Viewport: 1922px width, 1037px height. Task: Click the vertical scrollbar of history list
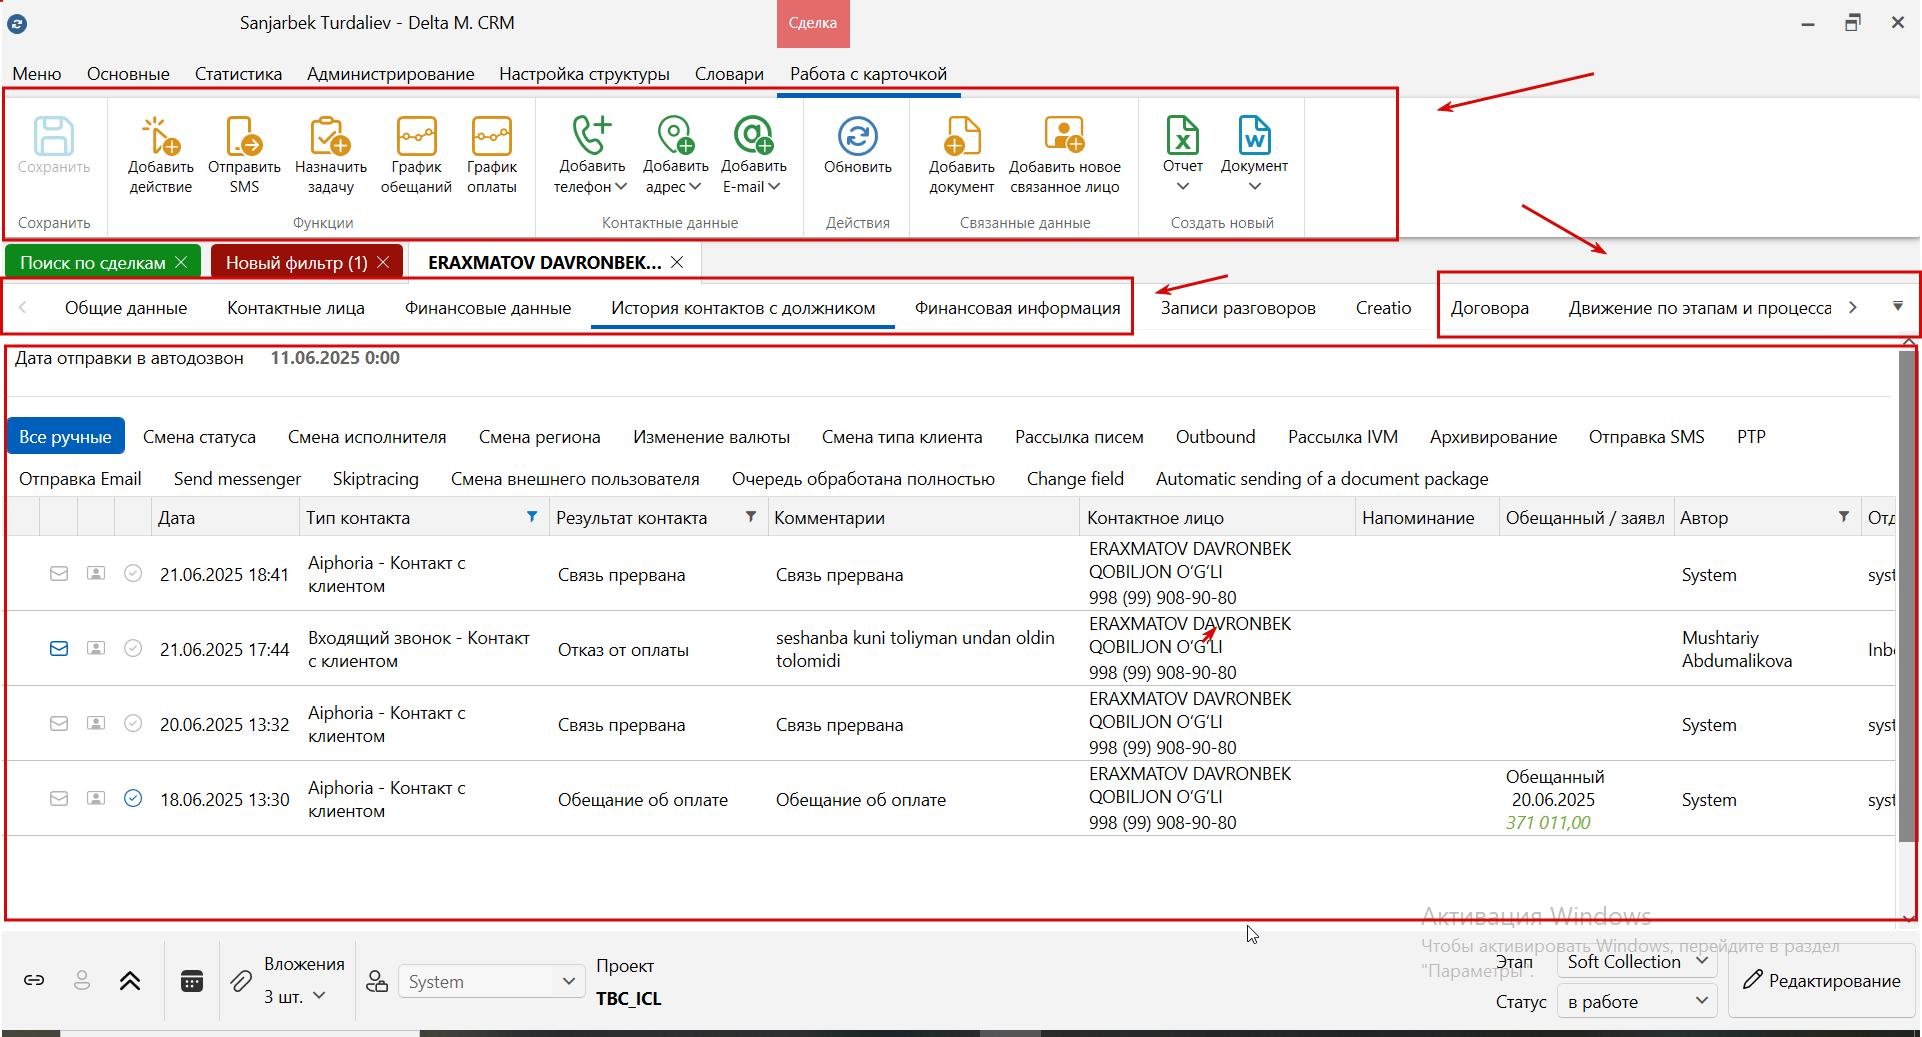pyautogui.click(x=1907, y=598)
